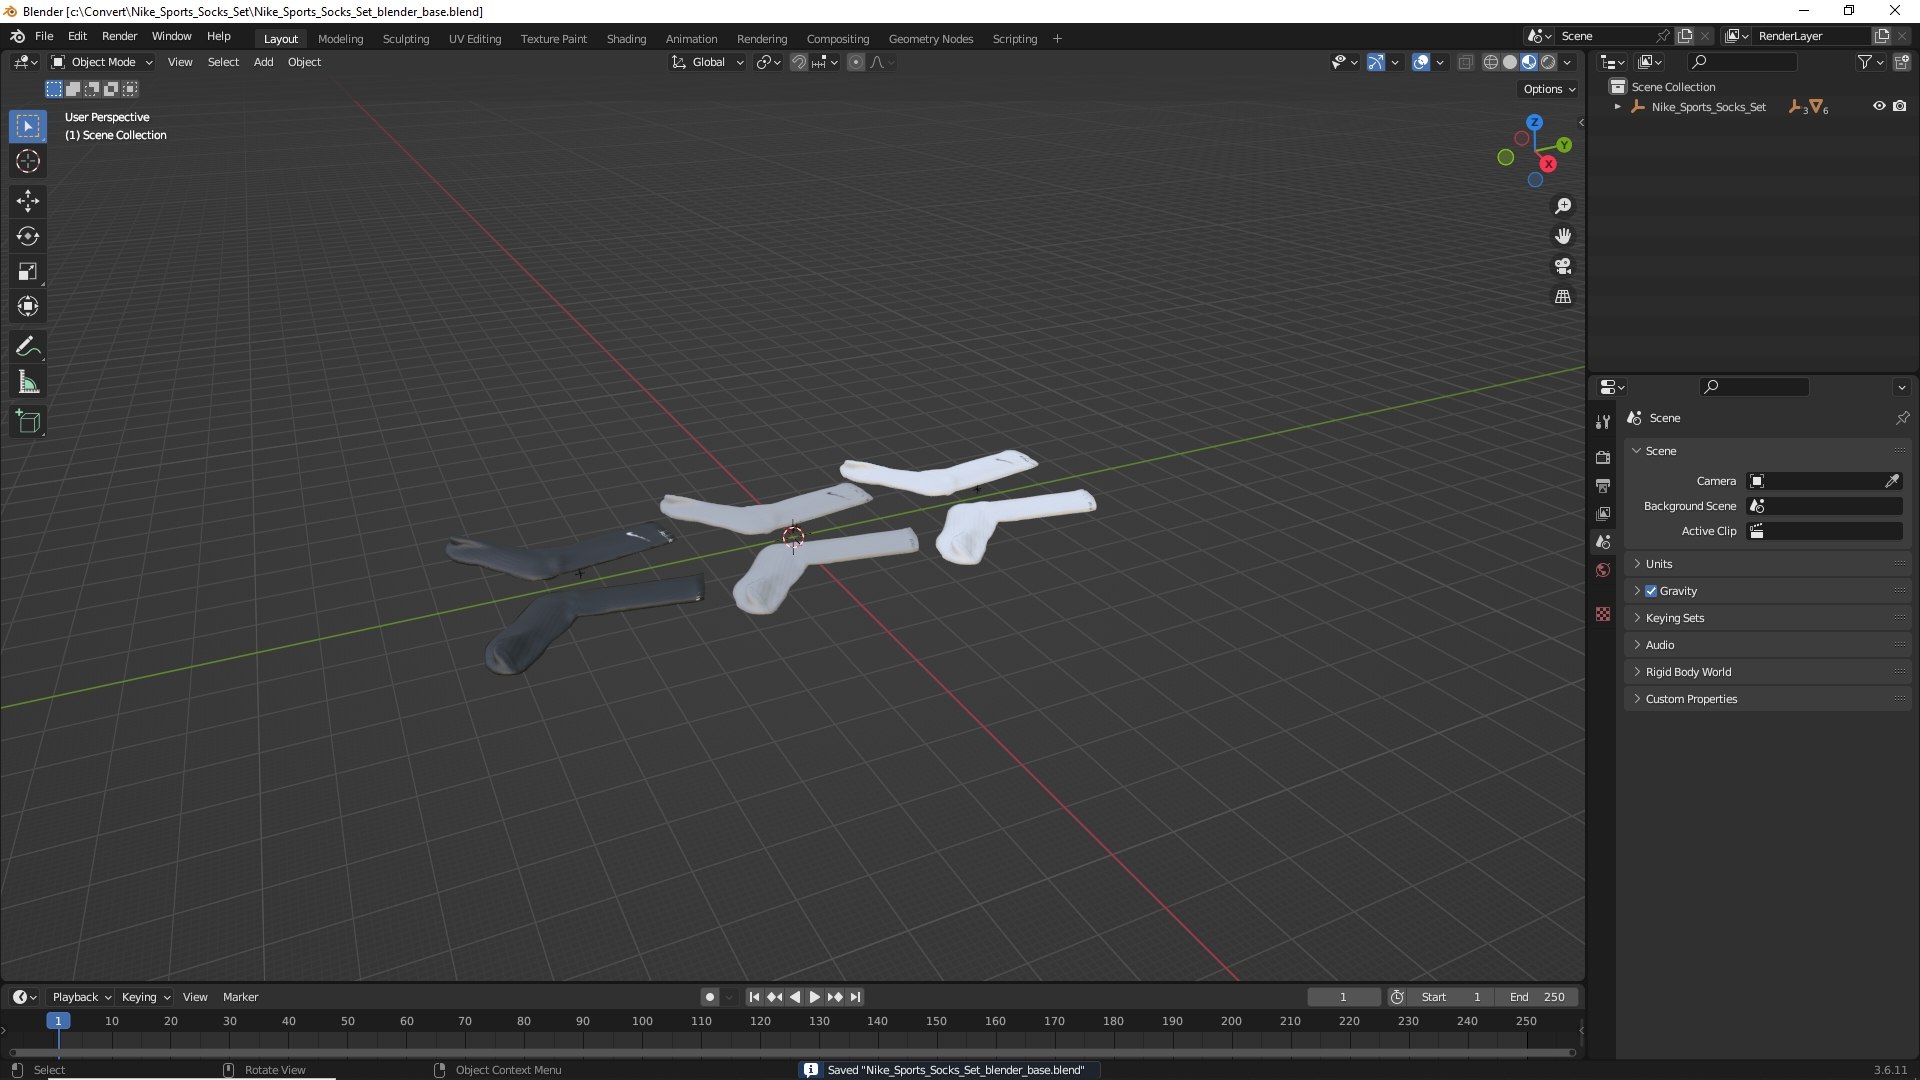Click the timeline horizontal scrollbar

point(792,1052)
